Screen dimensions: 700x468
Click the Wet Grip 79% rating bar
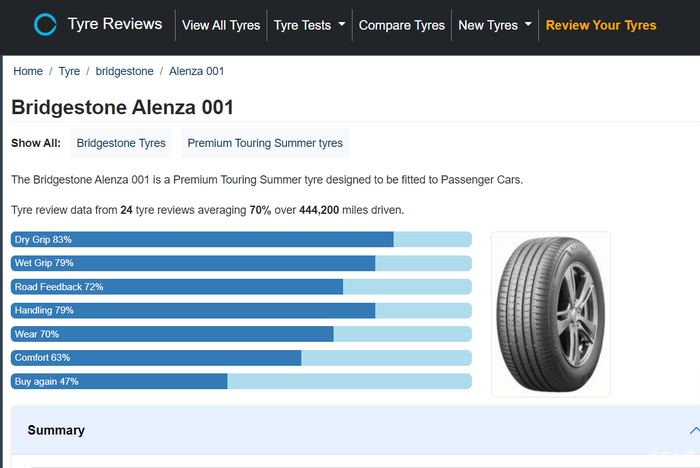241,263
